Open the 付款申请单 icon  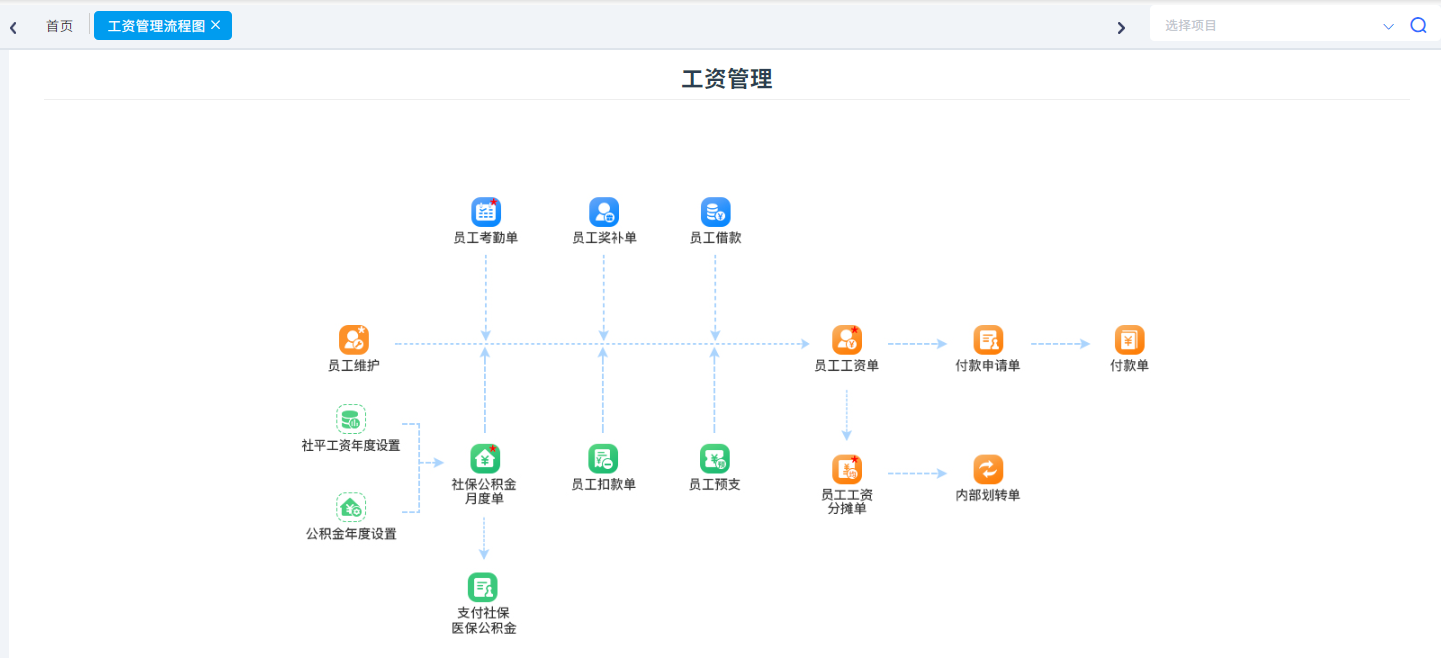[x=988, y=340]
